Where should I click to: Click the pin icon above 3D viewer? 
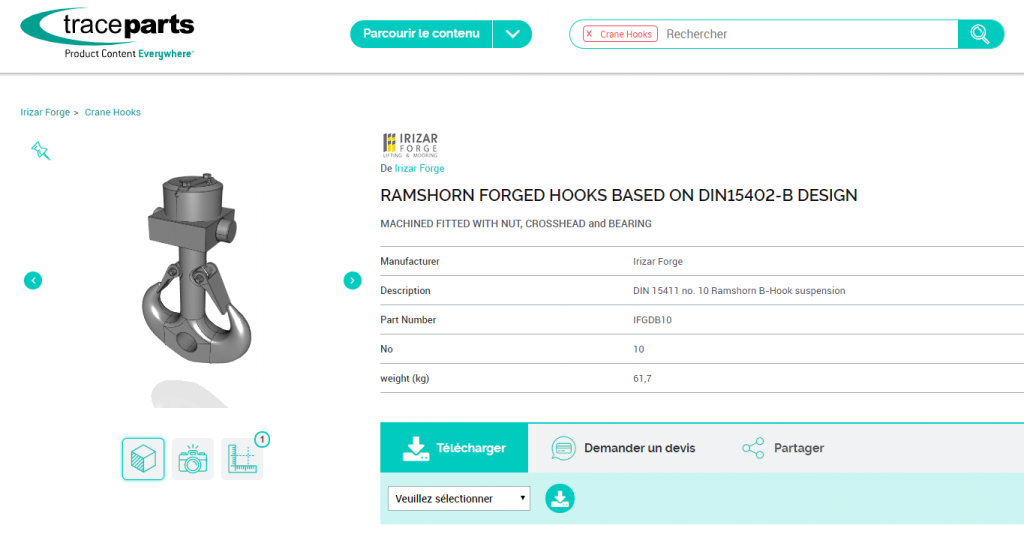40,151
